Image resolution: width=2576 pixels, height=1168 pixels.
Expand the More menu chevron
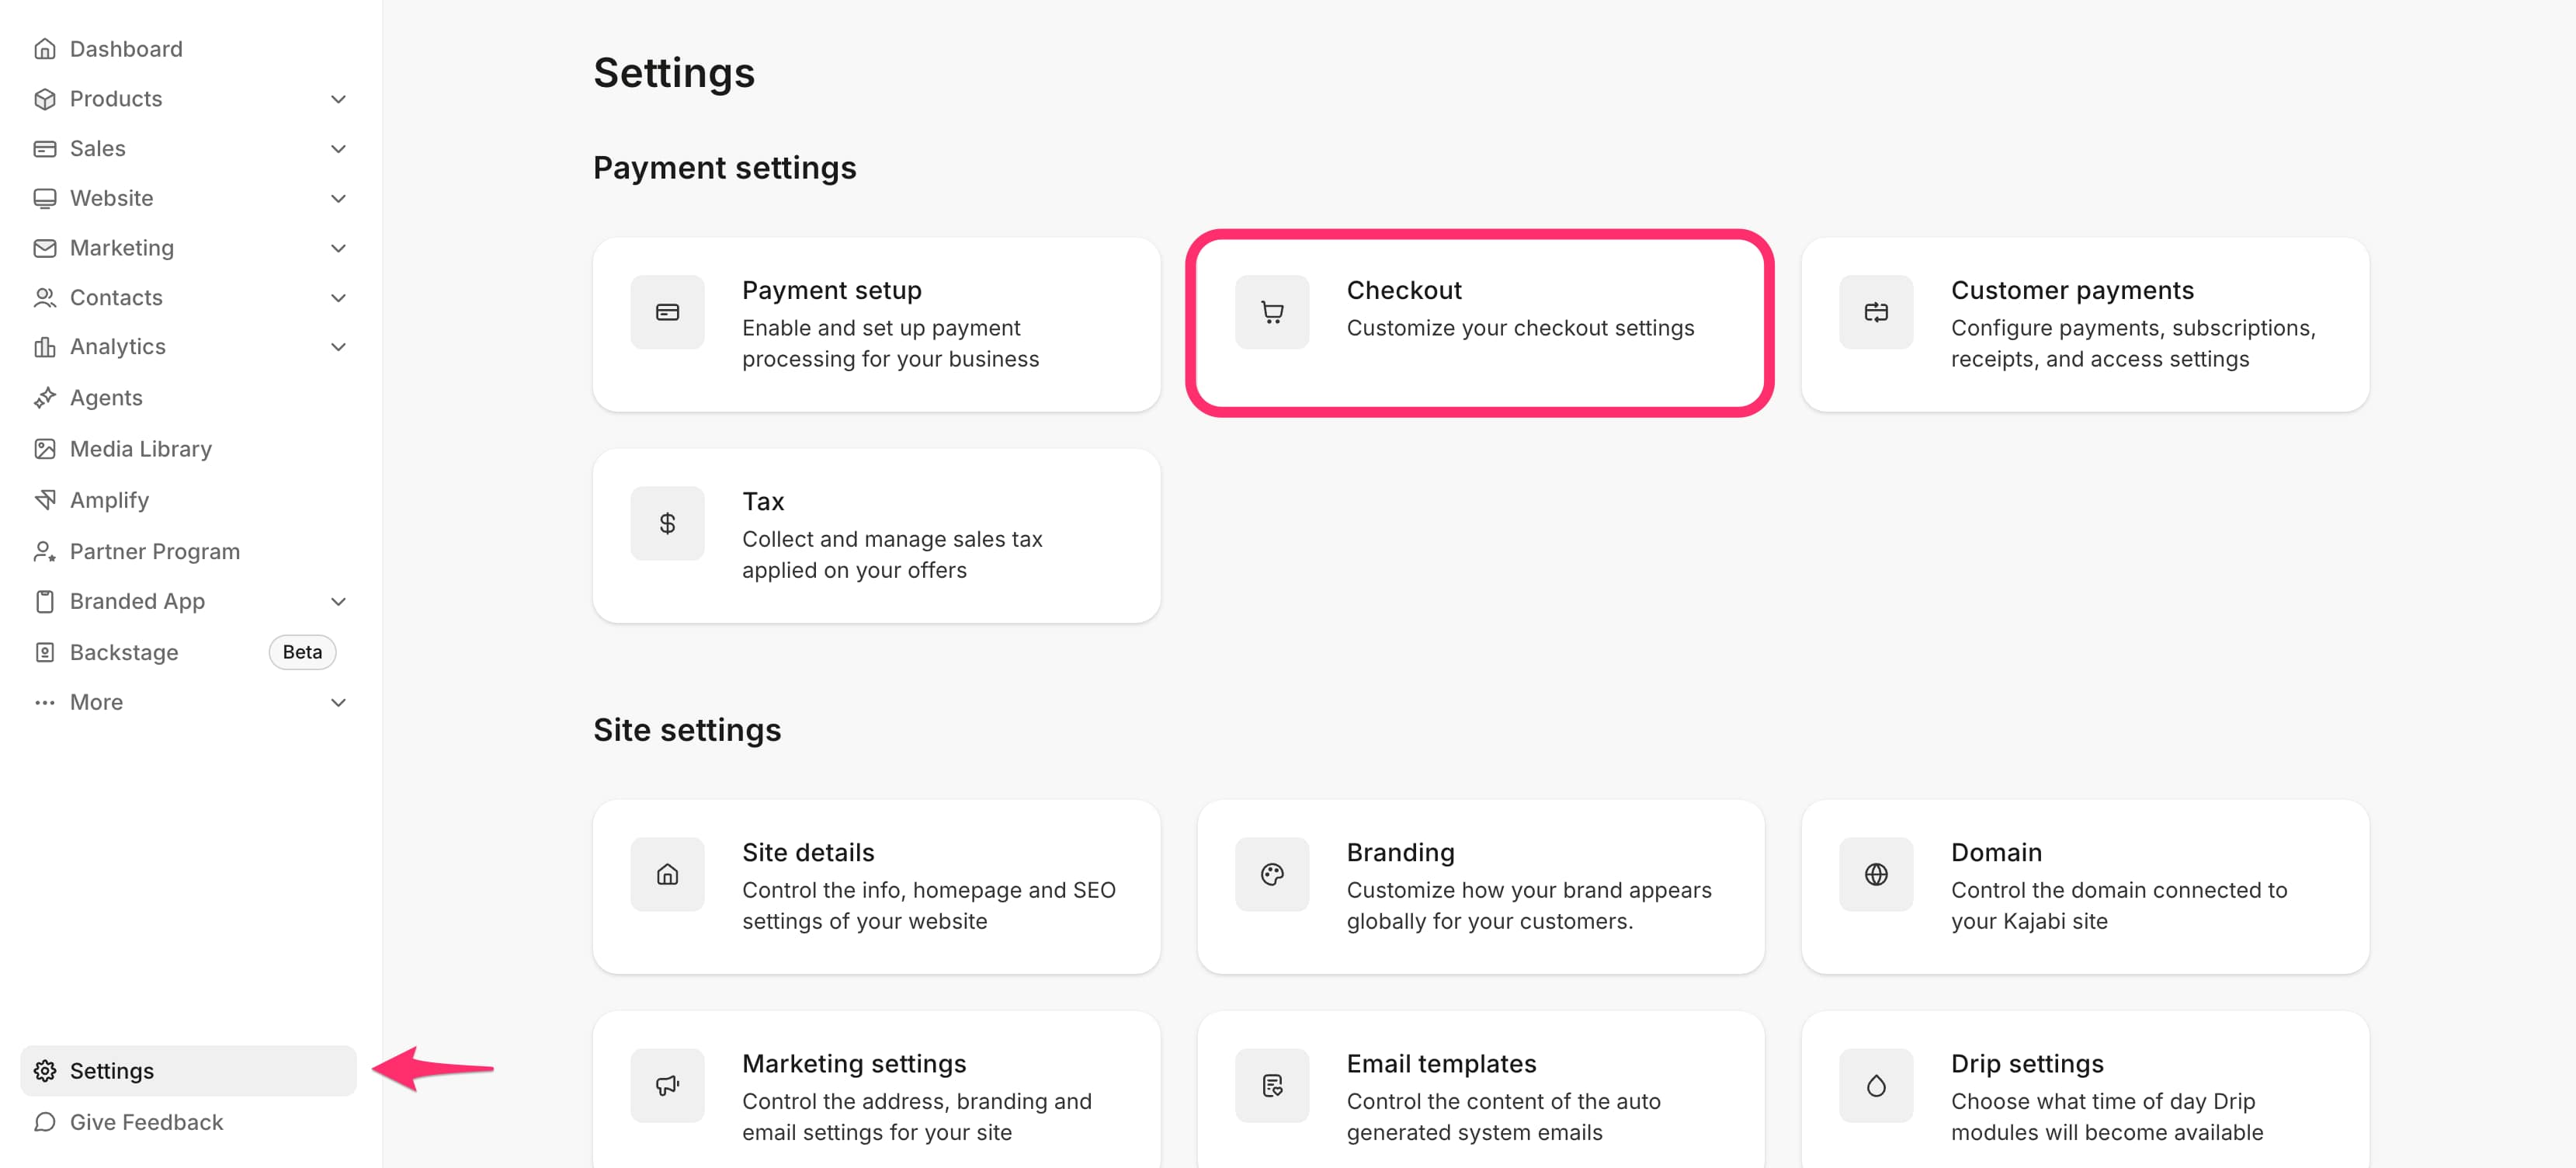(x=338, y=702)
